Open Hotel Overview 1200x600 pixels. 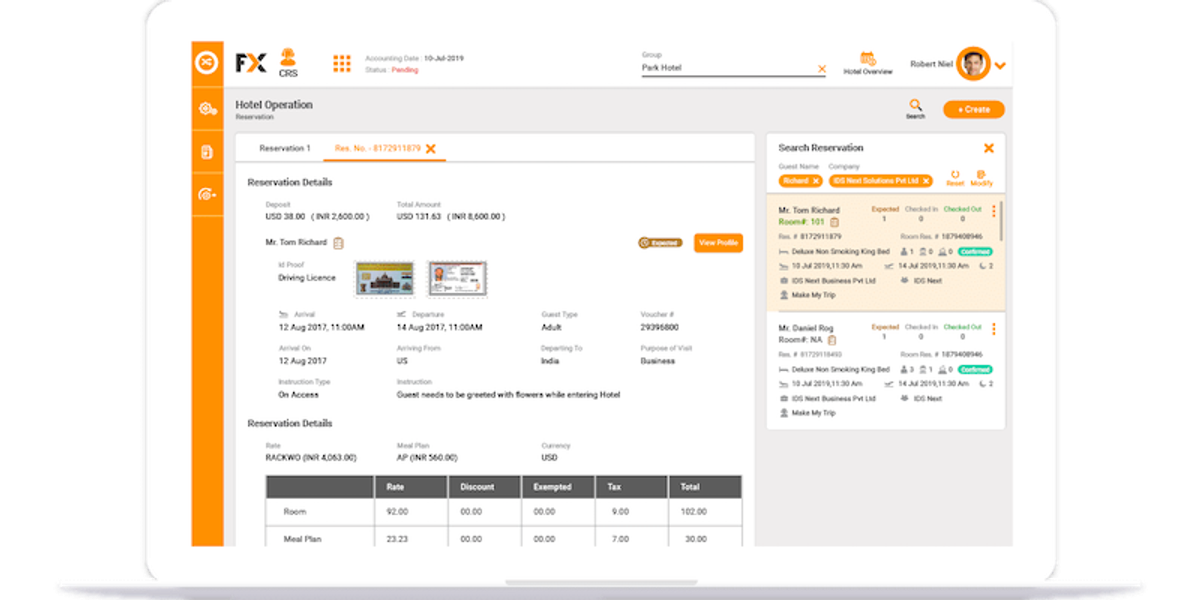[x=866, y=62]
